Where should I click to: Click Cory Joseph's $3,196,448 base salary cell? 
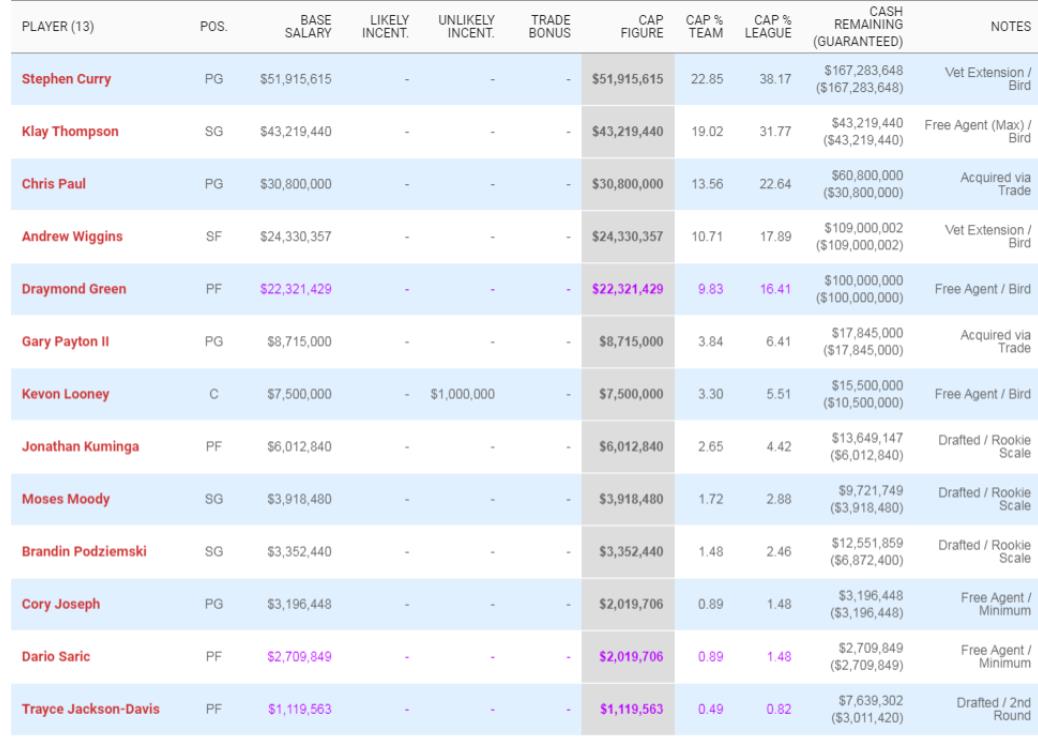click(x=299, y=604)
